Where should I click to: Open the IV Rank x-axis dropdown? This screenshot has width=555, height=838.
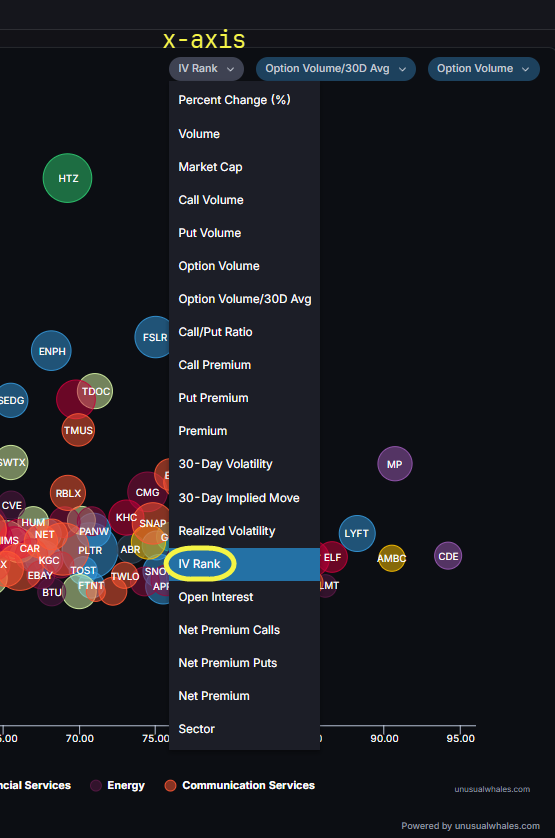pyautogui.click(x=206, y=69)
